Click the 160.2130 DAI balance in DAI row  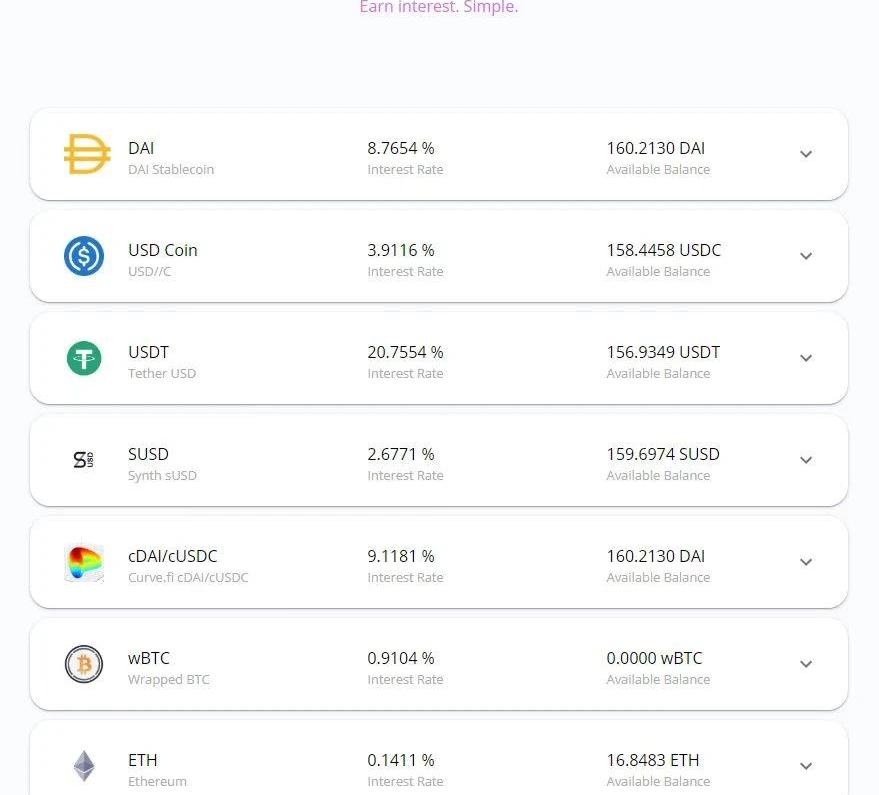click(x=655, y=148)
